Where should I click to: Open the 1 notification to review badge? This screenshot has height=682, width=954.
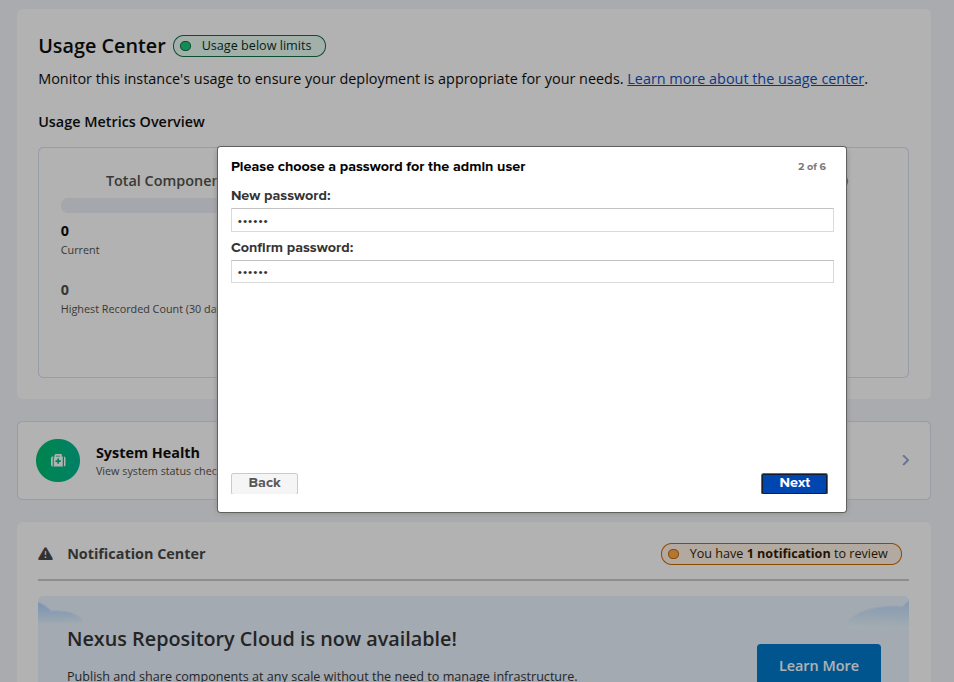(781, 554)
